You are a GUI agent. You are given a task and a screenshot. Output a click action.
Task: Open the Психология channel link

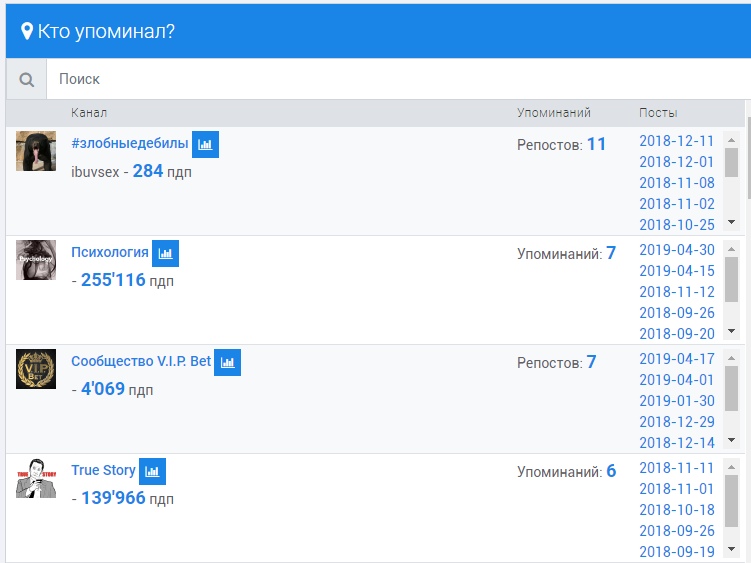point(110,252)
